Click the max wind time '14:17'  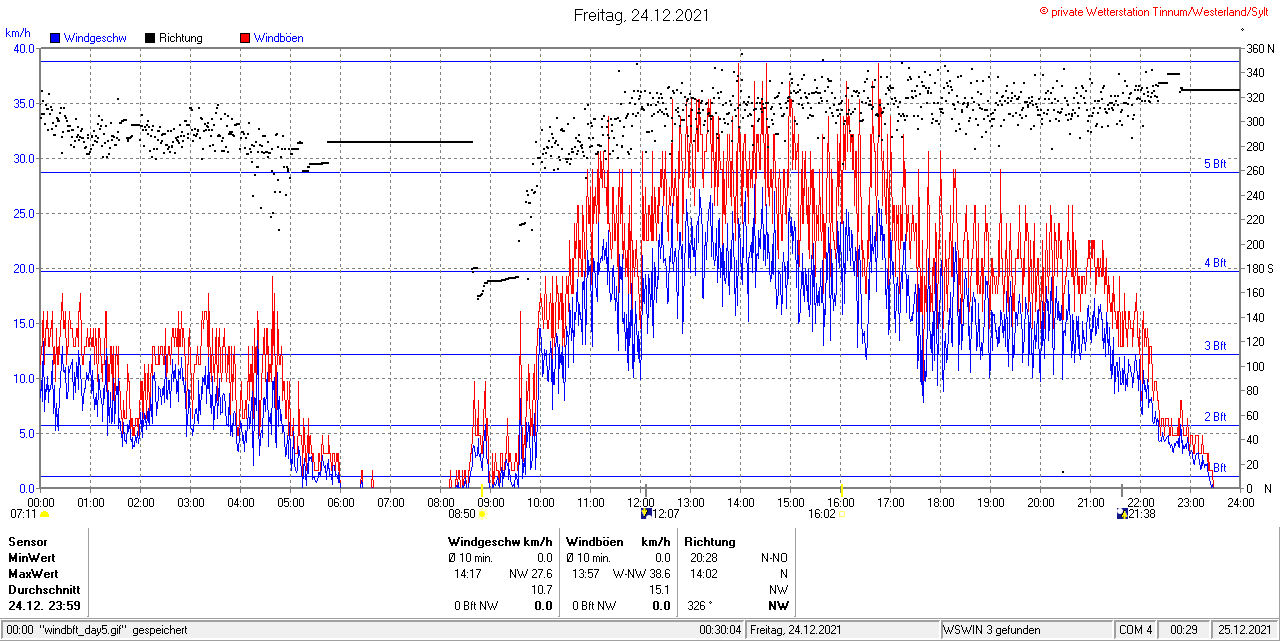click(x=466, y=574)
